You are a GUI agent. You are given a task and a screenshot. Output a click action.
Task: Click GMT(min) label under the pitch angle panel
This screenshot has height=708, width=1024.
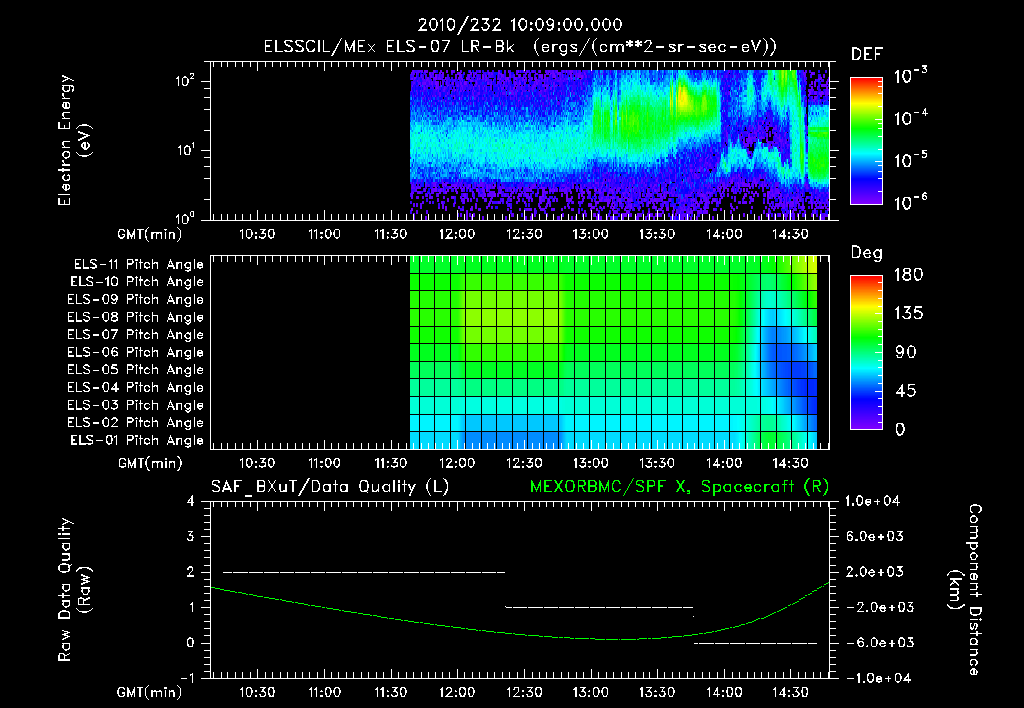coord(150,463)
